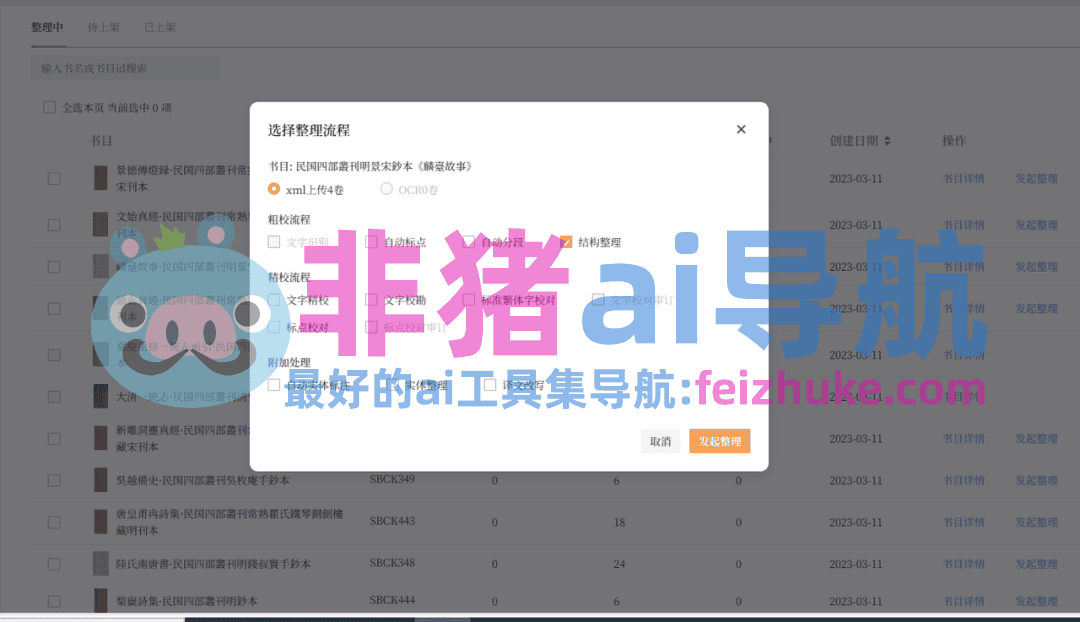Click the 取消 cancel button

pyautogui.click(x=660, y=441)
